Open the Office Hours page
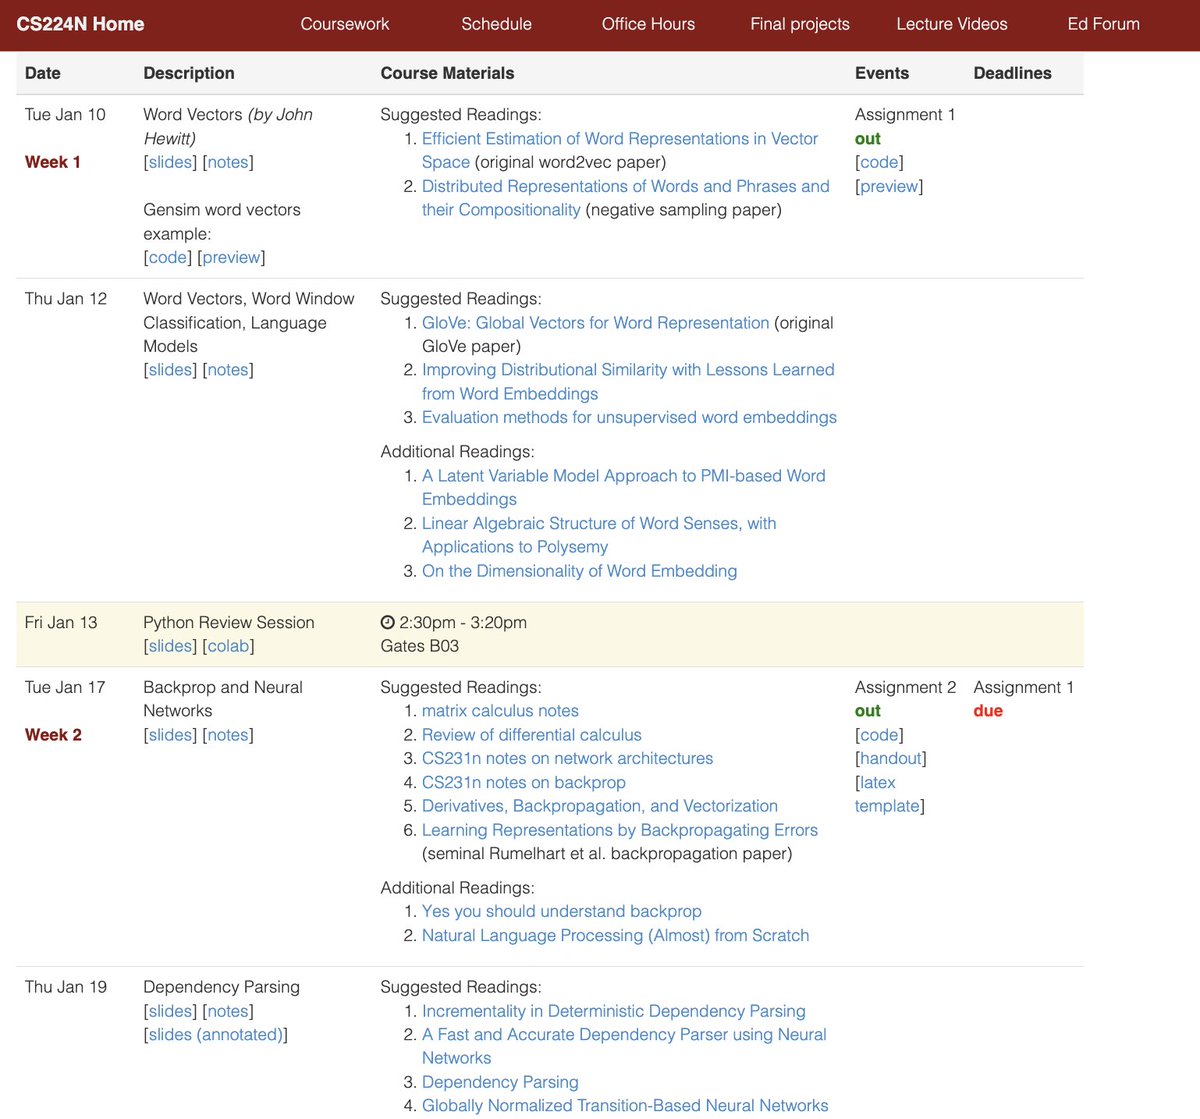Screen dimensions: 1200x1119 pos(648,24)
